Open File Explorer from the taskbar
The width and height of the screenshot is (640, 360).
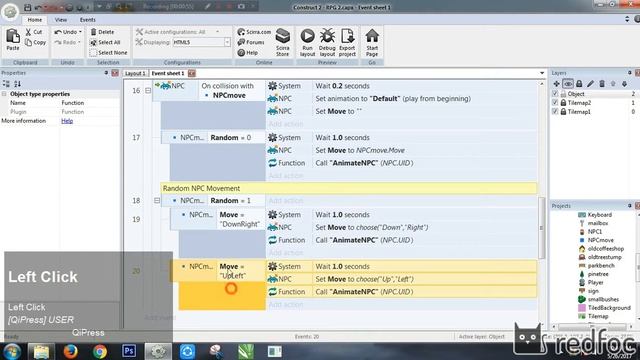point(41,351)
